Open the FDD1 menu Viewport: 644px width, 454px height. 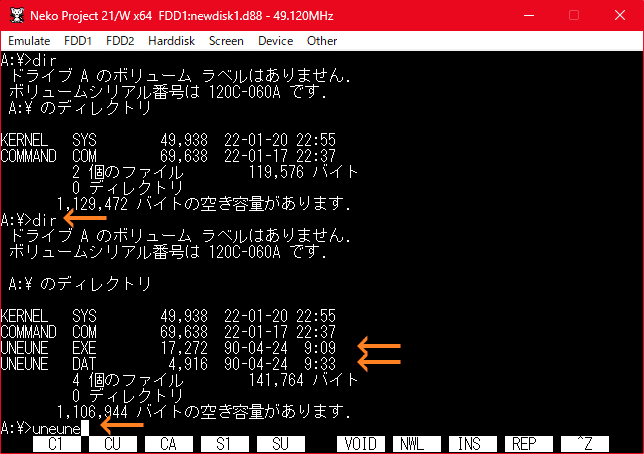(x=78, y=41)
